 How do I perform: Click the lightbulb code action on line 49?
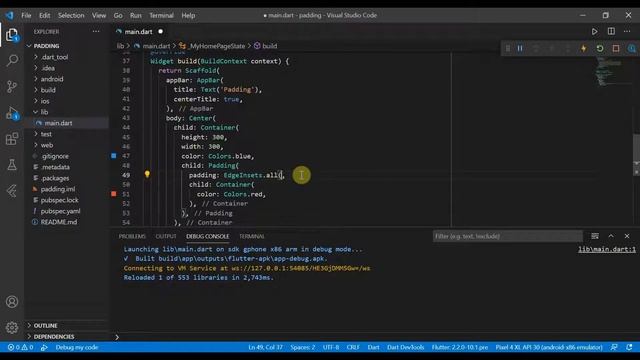pos(147,174)
